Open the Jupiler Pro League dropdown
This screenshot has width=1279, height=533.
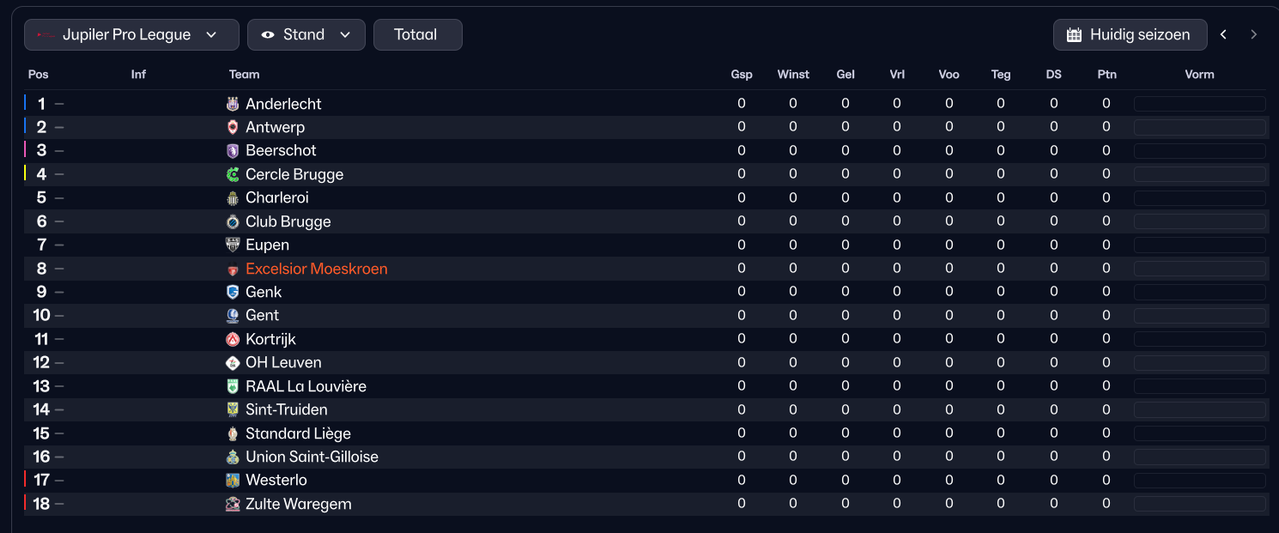click(x=132, y=35)
